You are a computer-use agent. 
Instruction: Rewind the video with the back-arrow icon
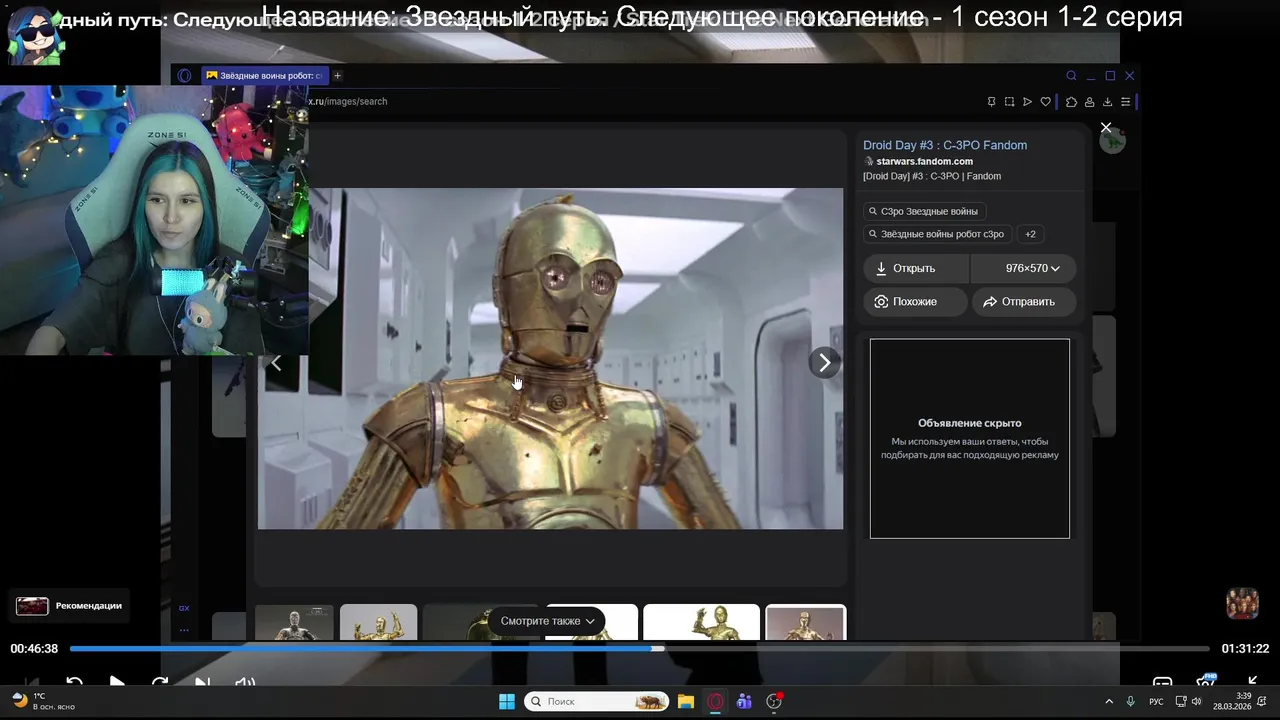74,683
